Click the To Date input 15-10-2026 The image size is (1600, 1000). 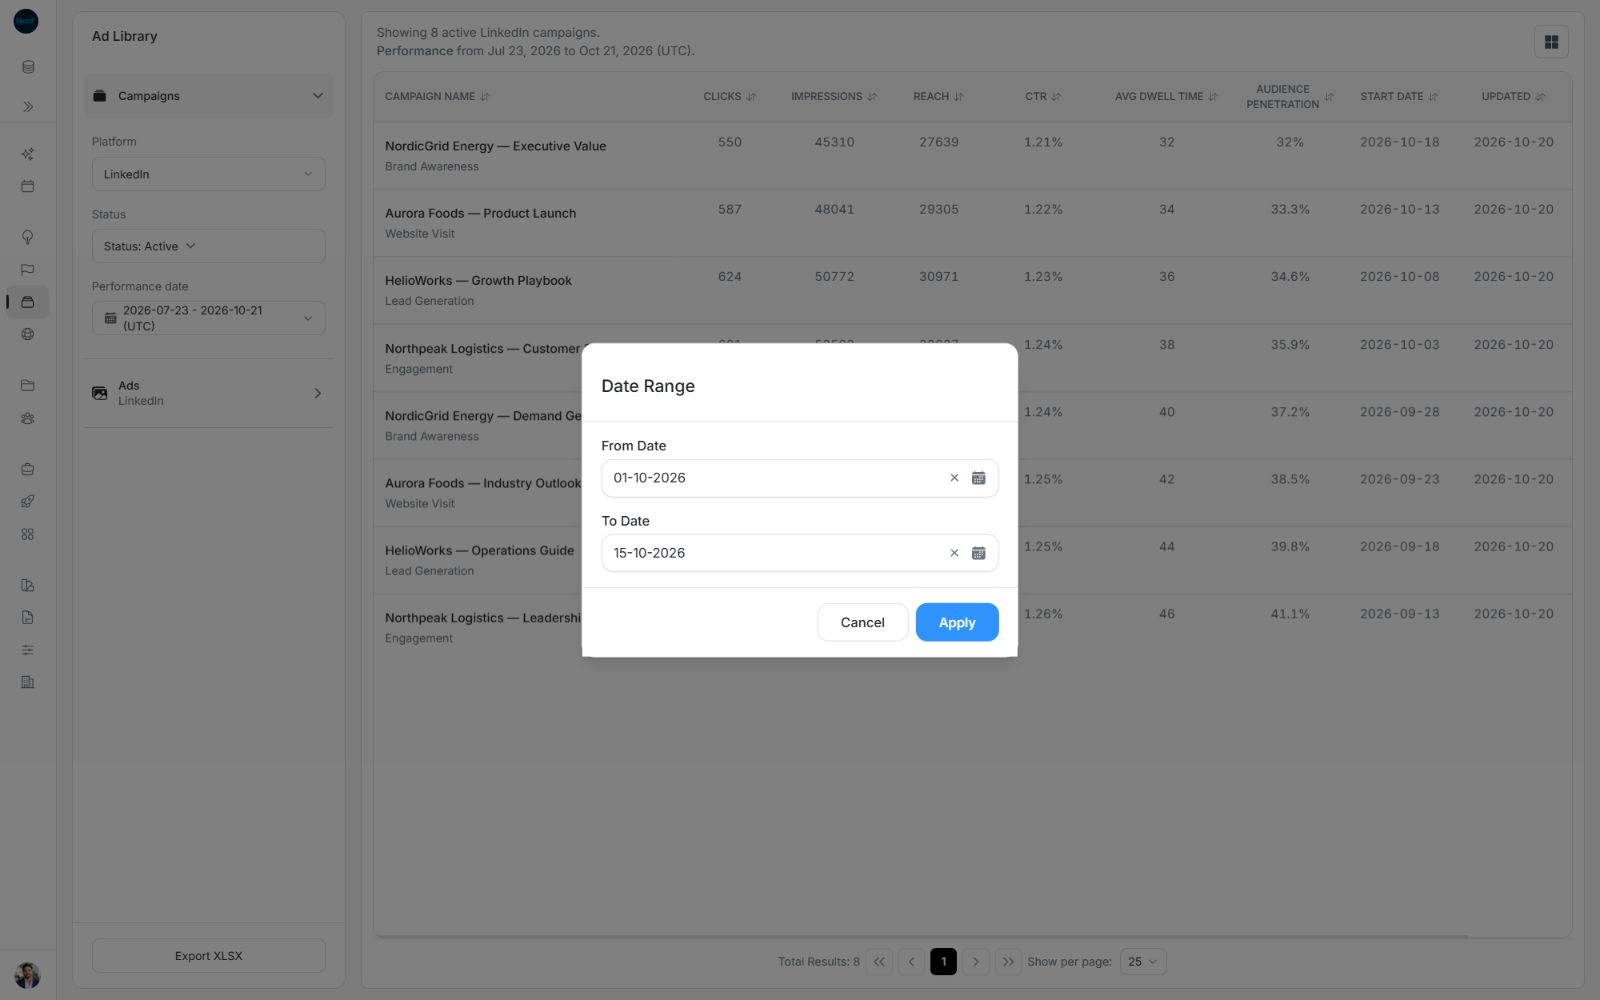[x=799, y=553]
